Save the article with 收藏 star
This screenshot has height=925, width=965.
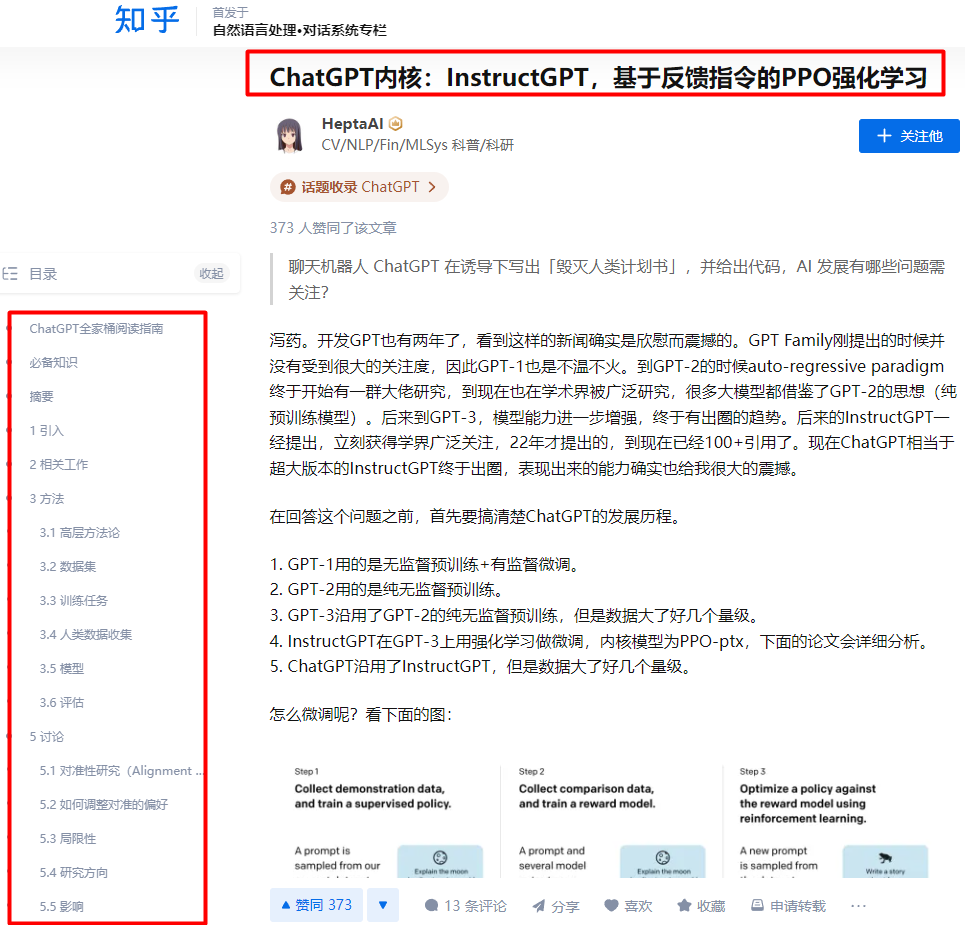coord(701,906)
